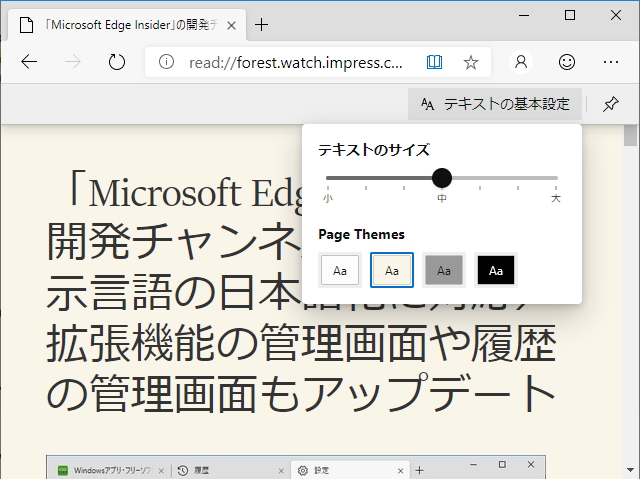Open the user profile icon
Viewport: 640px width, 479px height.
click(x=521, y=62)
